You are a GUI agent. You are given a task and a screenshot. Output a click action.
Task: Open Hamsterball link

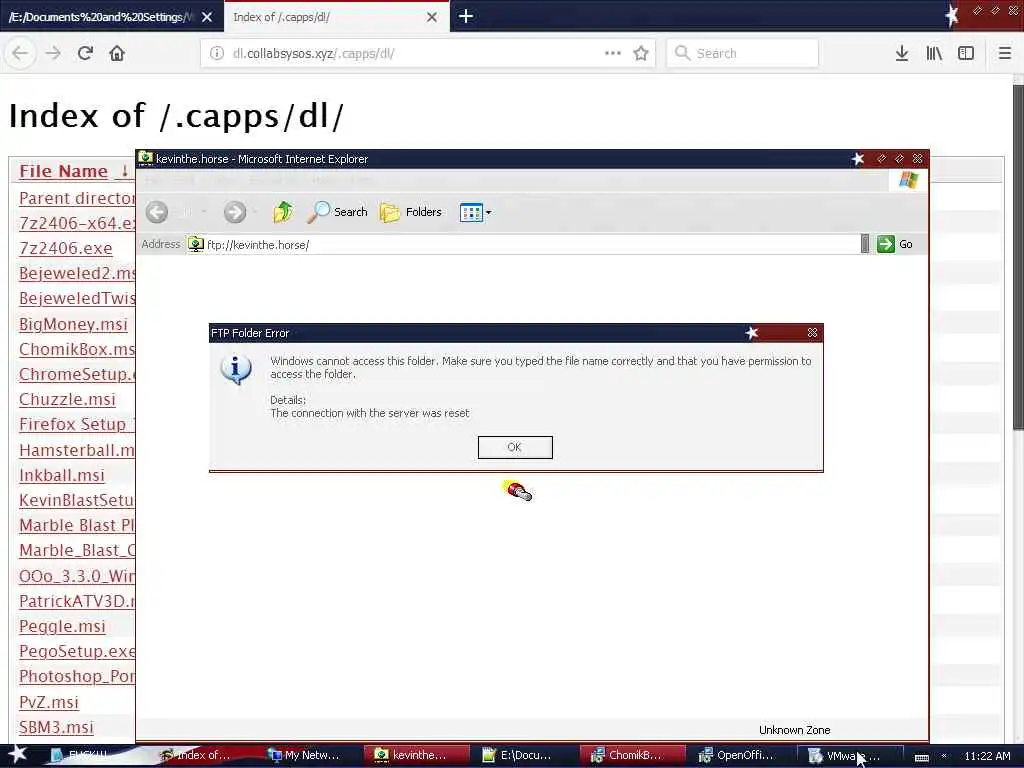(77, 450)
